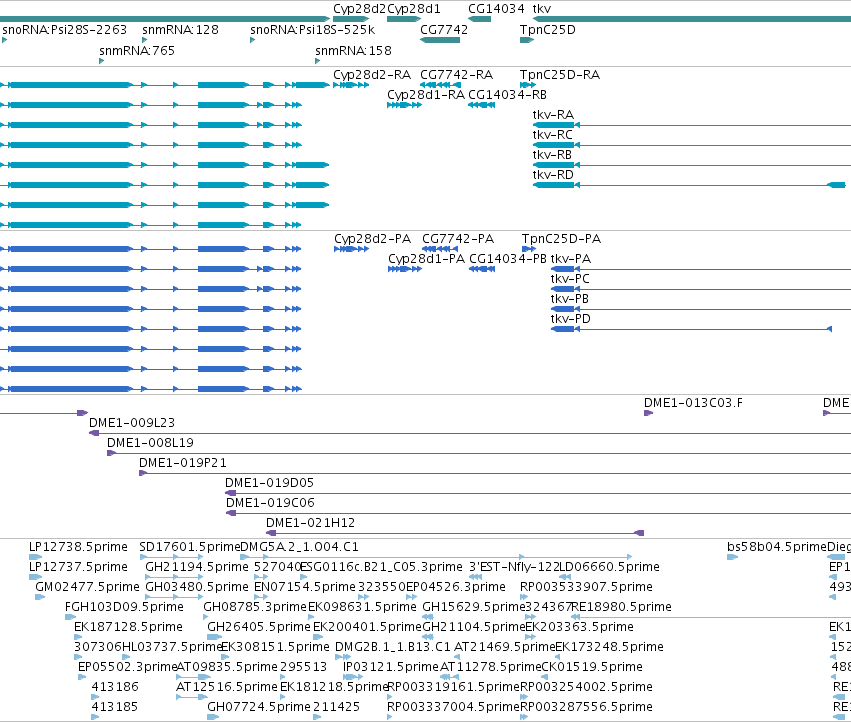The width and height of the screenshot is (851, 722).
Task: Click the tkv-PD protein label
Action: coord(570,319)
